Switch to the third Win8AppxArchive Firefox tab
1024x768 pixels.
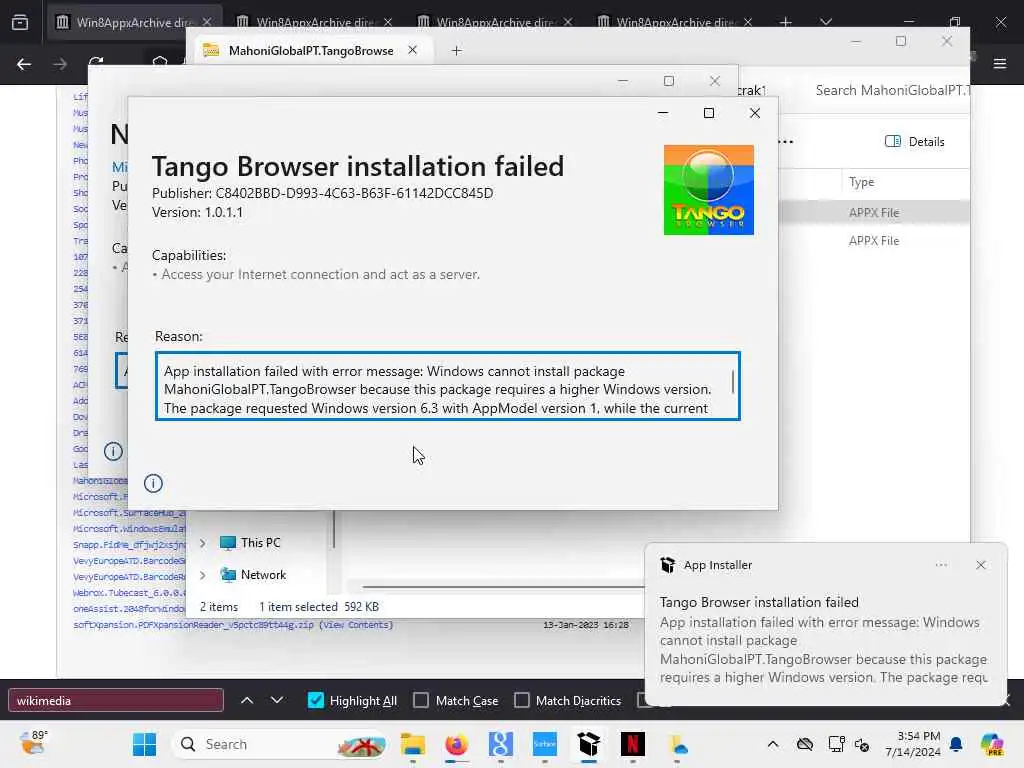tap(495, 22)
